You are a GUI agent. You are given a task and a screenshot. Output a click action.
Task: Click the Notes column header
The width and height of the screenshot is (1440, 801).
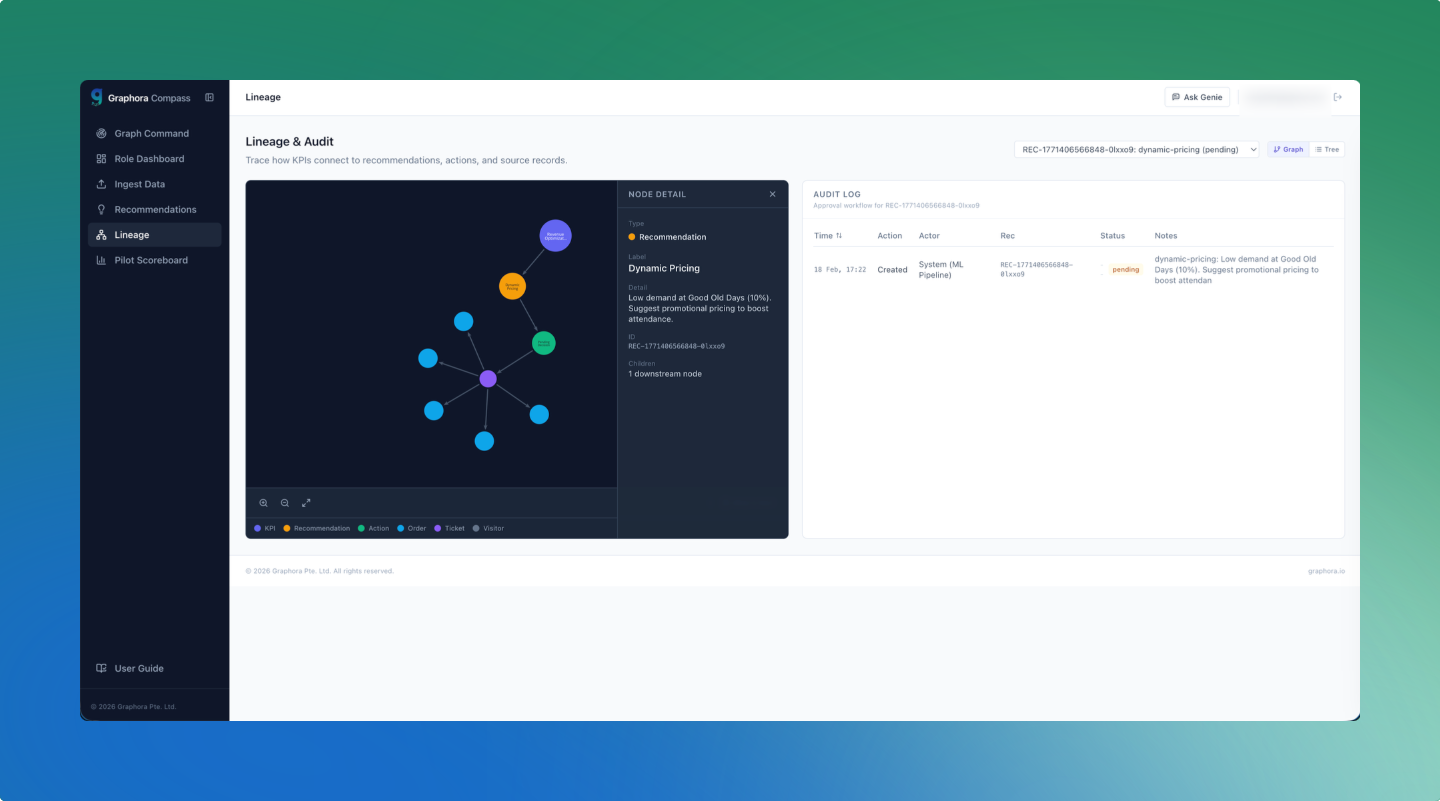tap(1166, 236)
